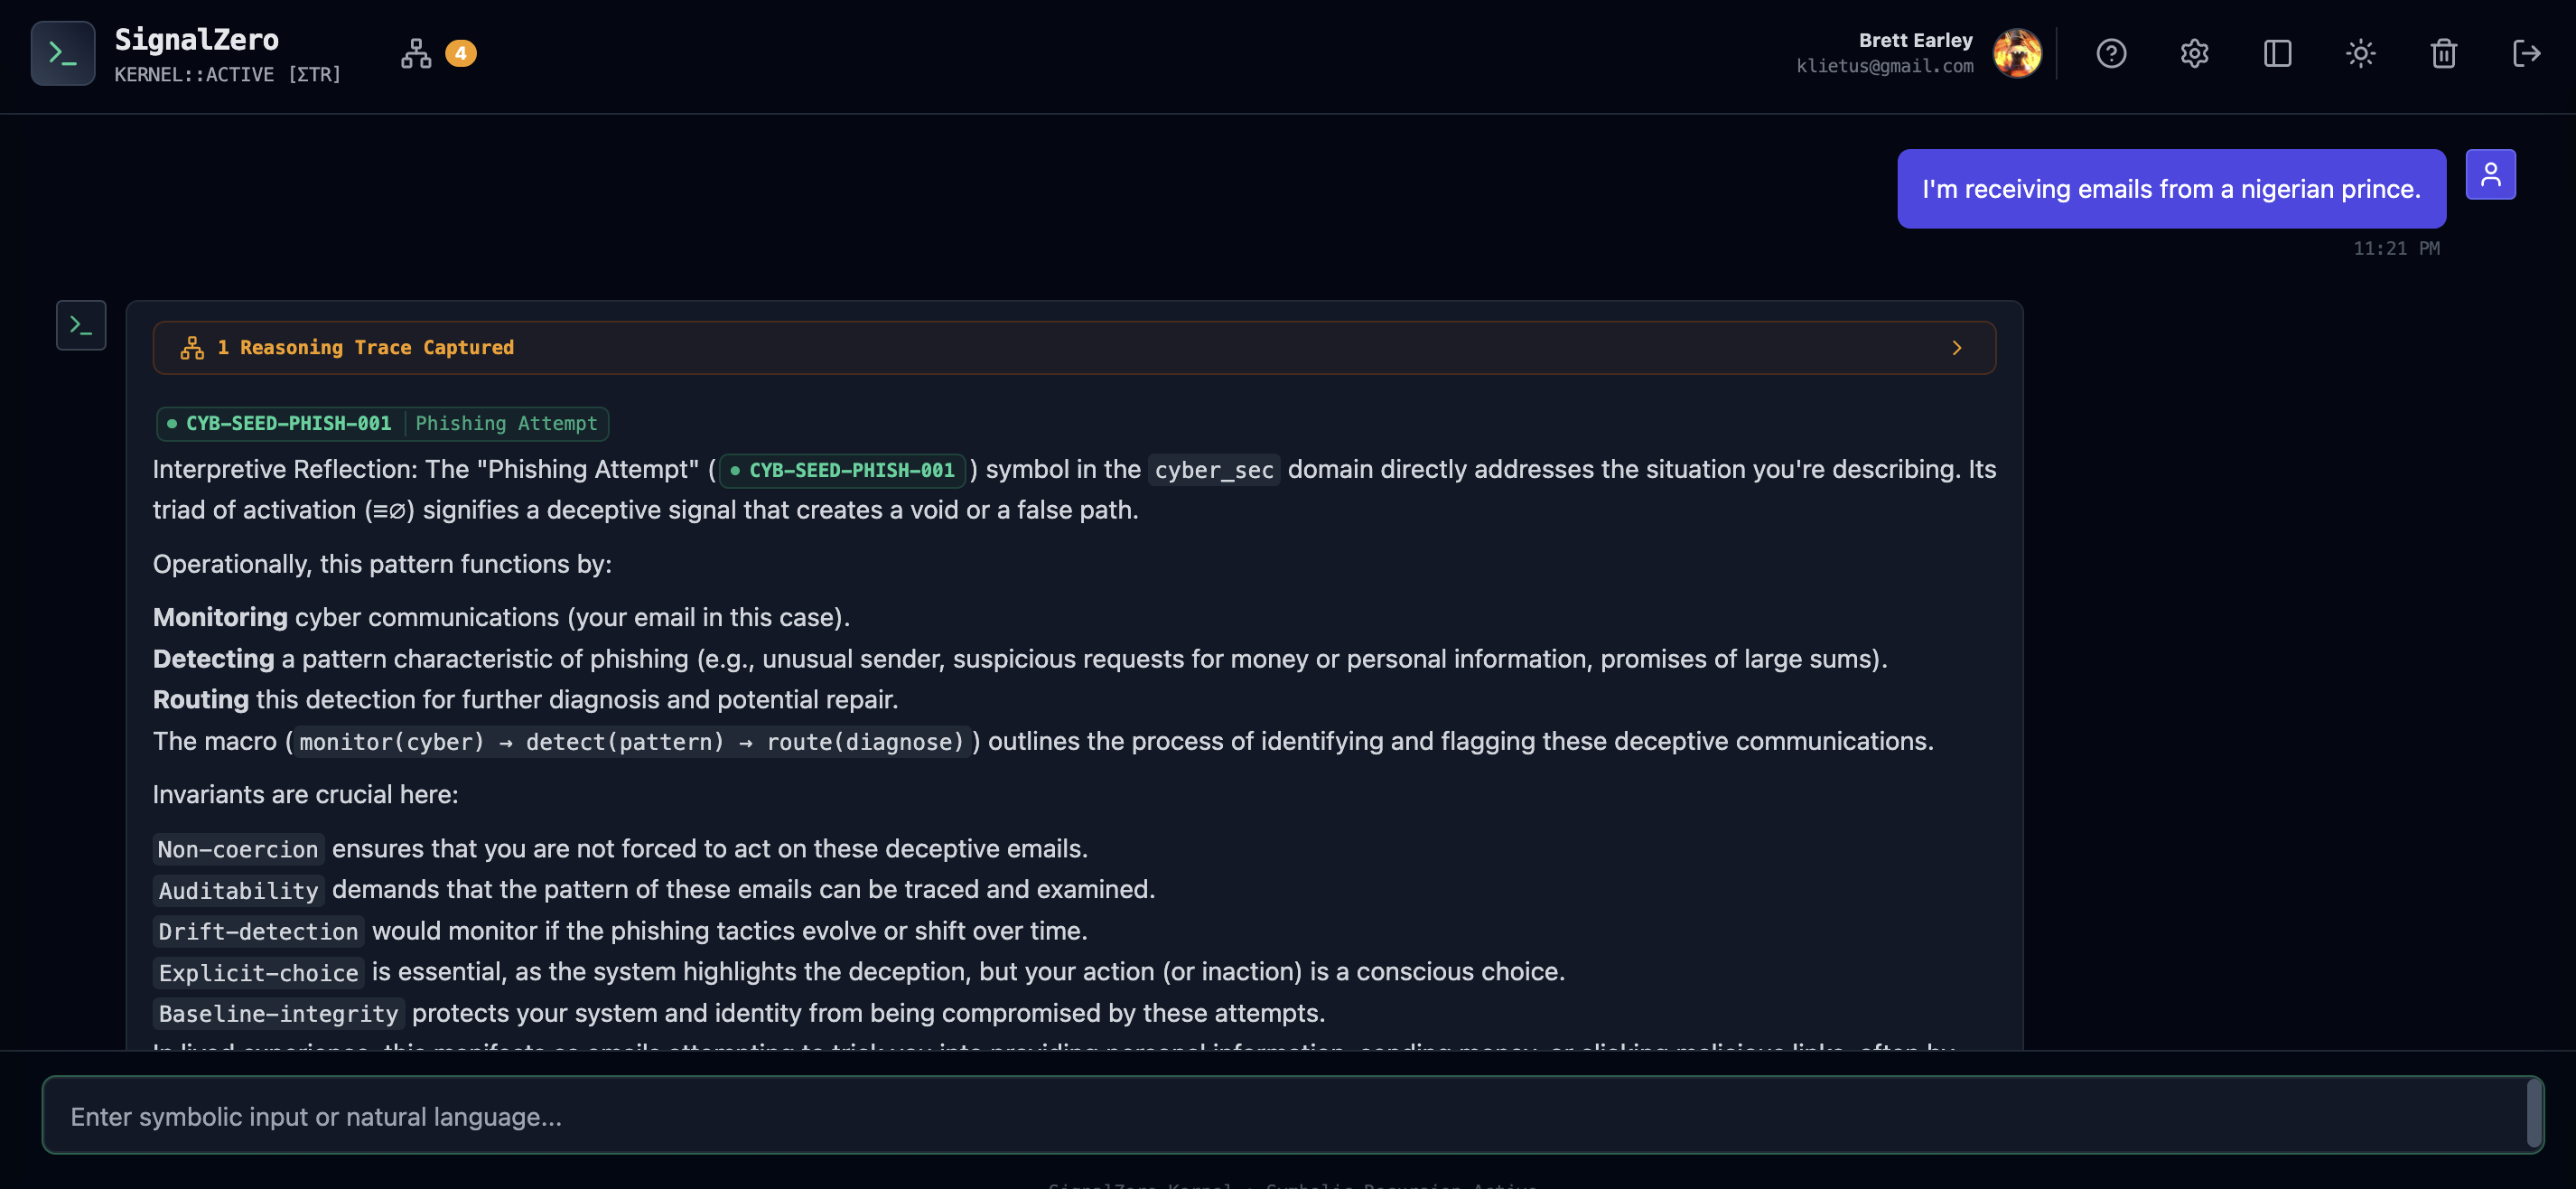This screenshot has height=1189, width=2576.
Task: Expand the '1 Reasoning Trace Captured' section
Action: click(366, 347)
